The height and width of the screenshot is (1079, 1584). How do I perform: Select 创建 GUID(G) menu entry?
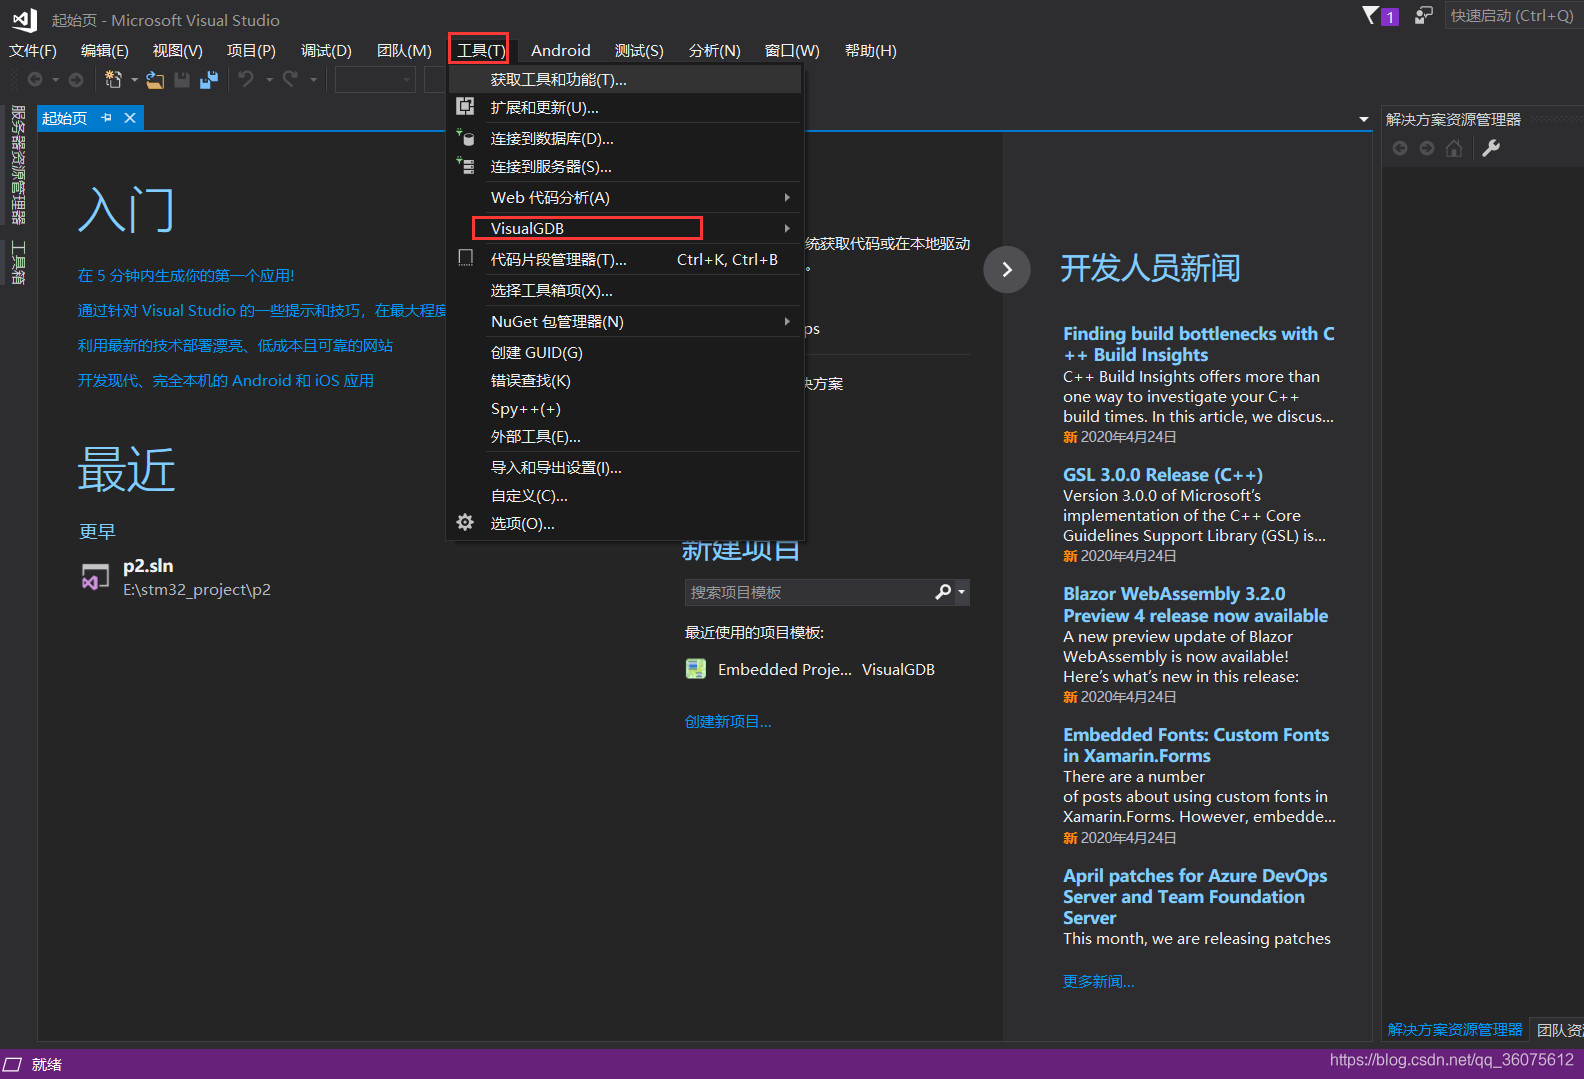[x=625, y=353]
